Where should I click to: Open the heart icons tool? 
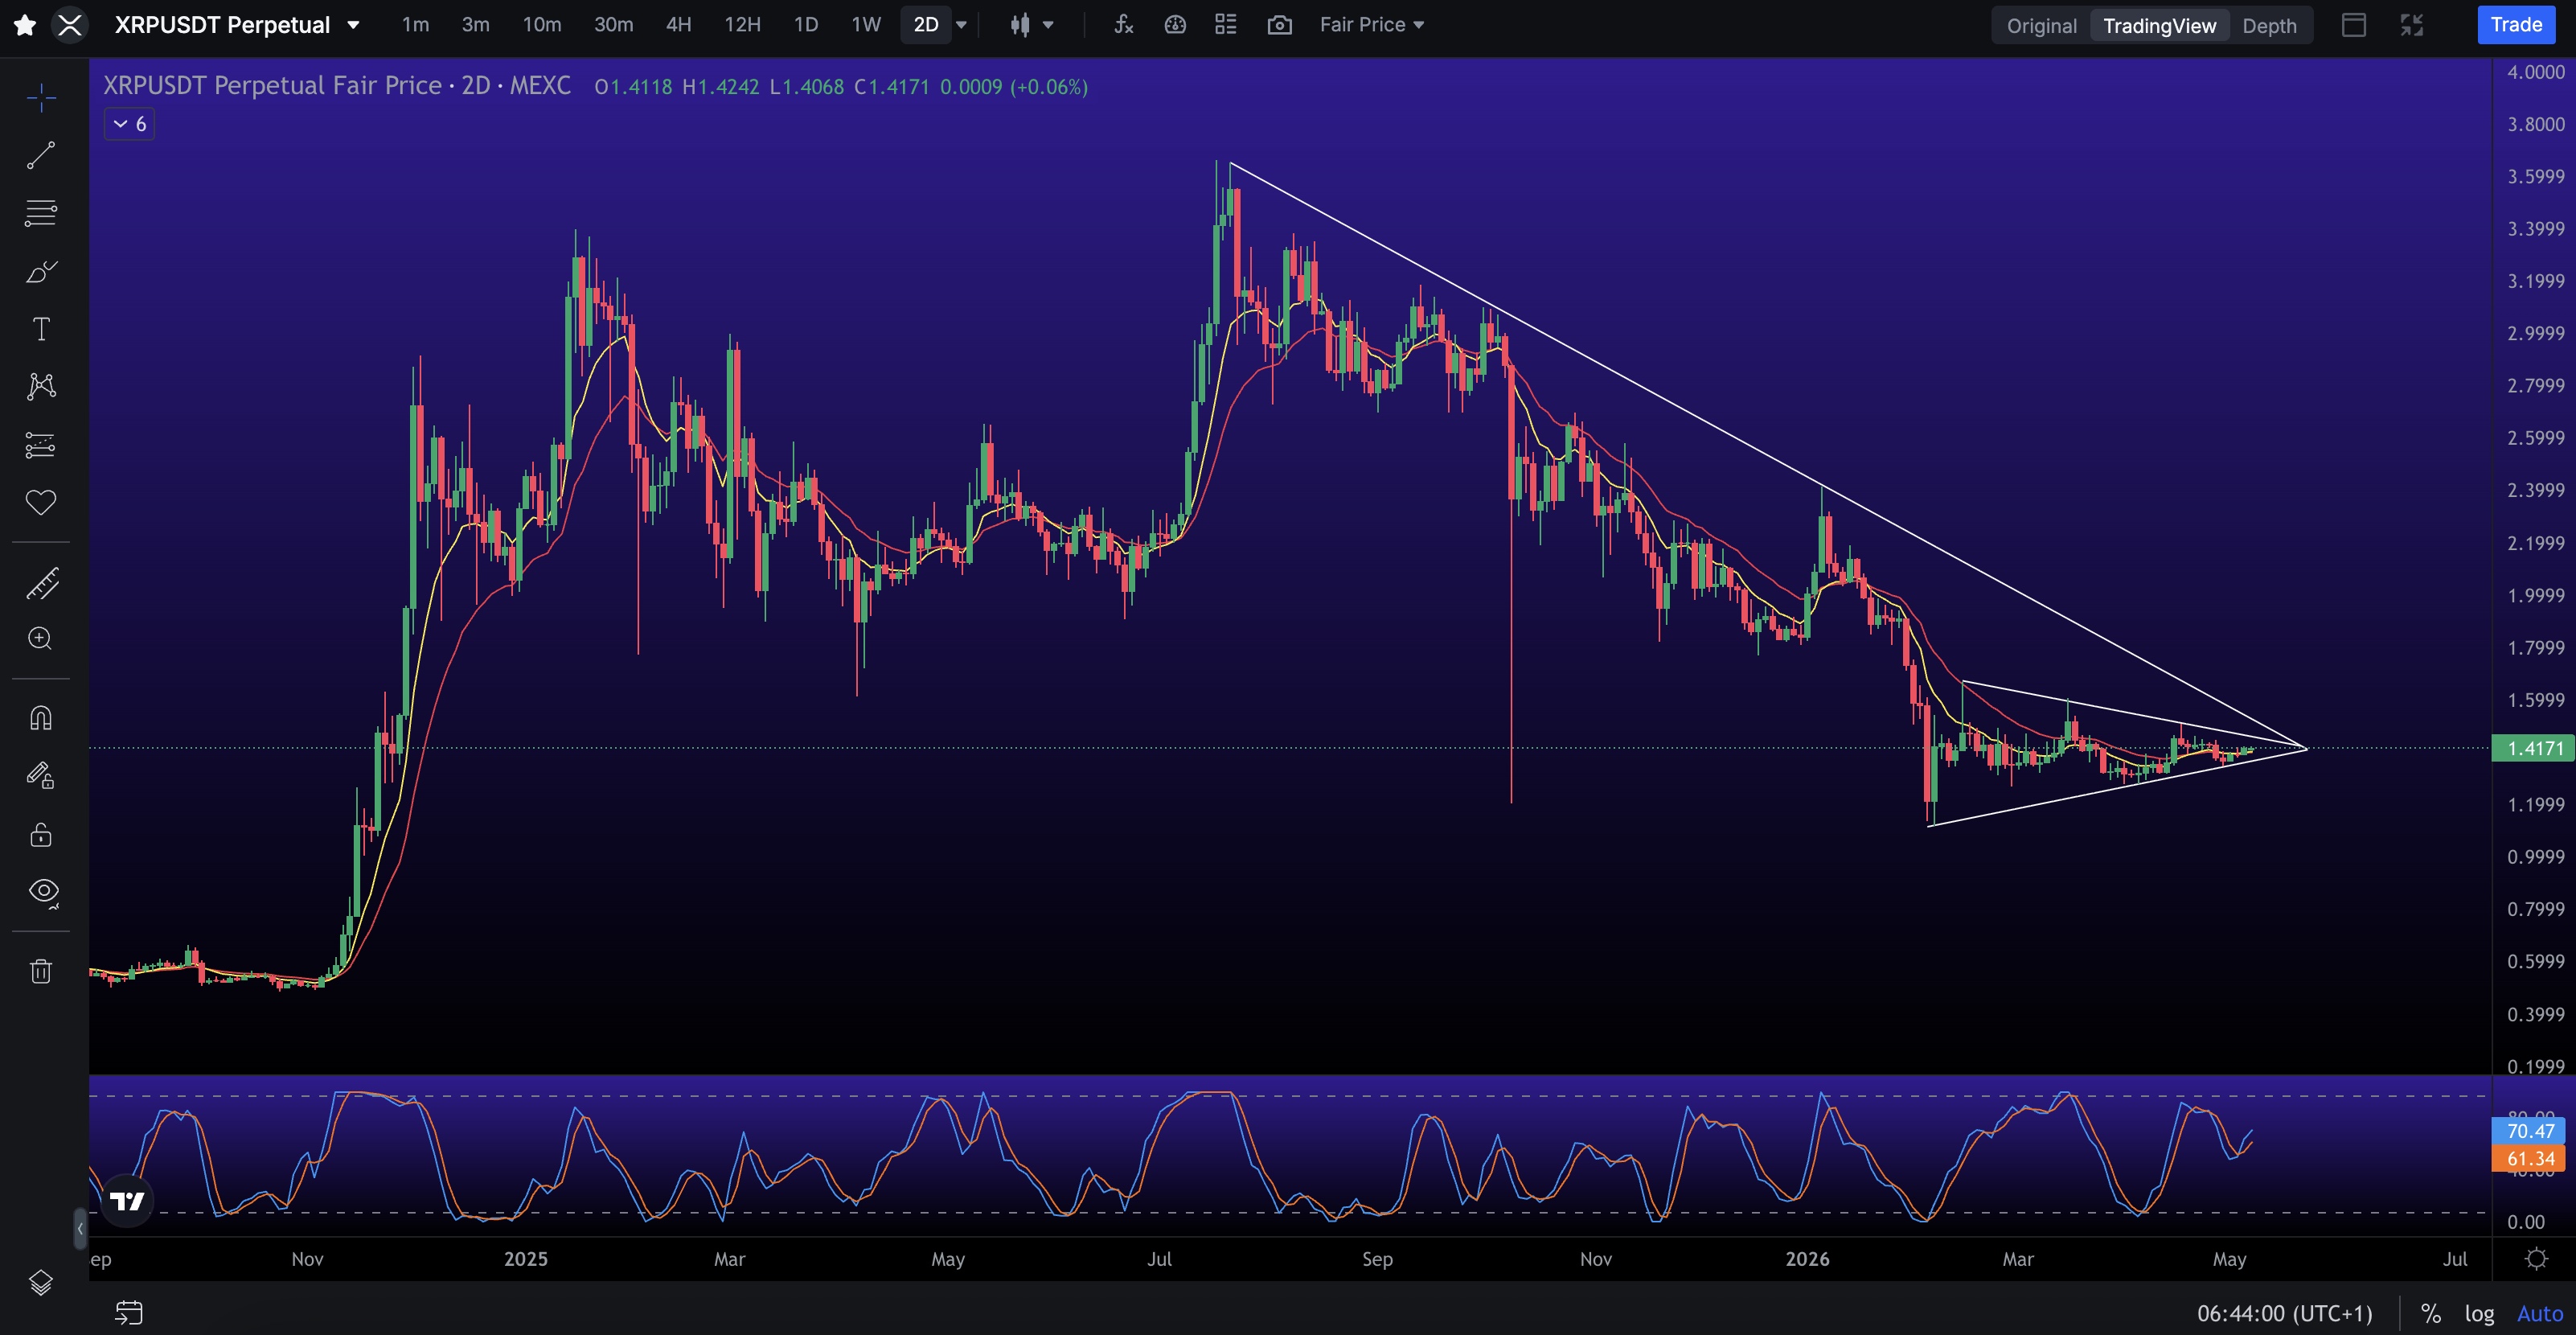tap(41, 502)
